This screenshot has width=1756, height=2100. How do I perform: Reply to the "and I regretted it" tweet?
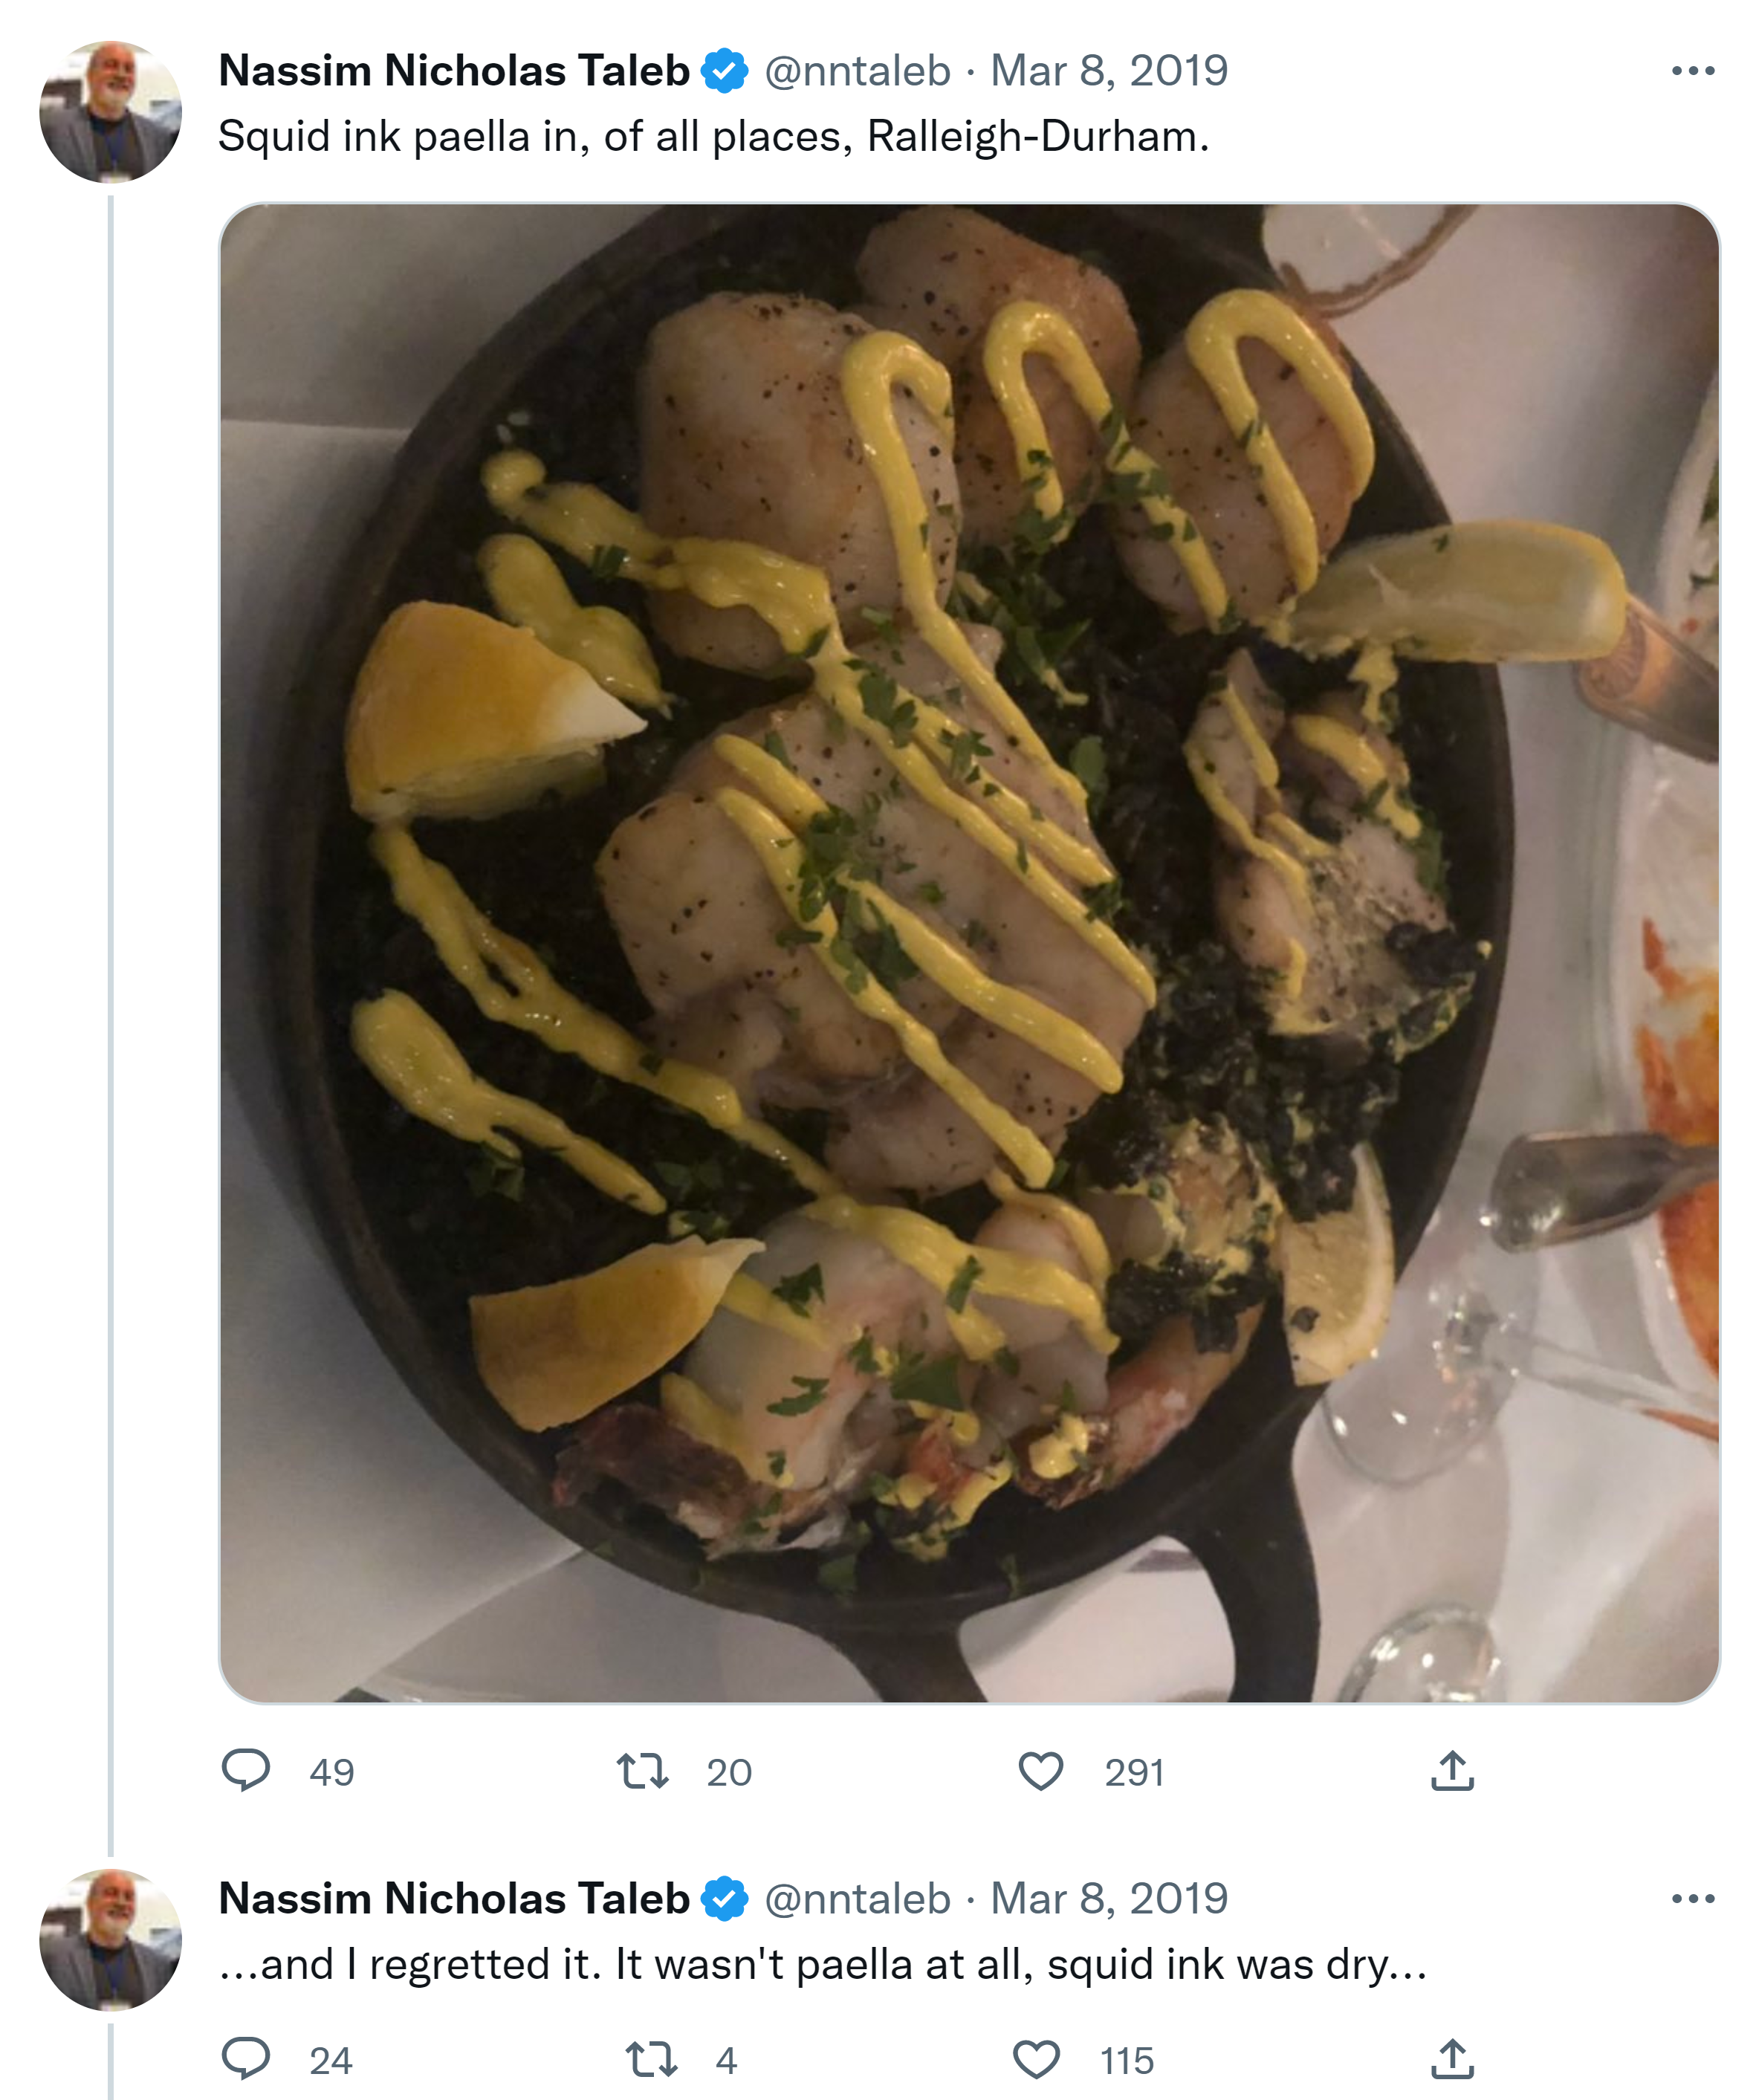(246, 2059)
